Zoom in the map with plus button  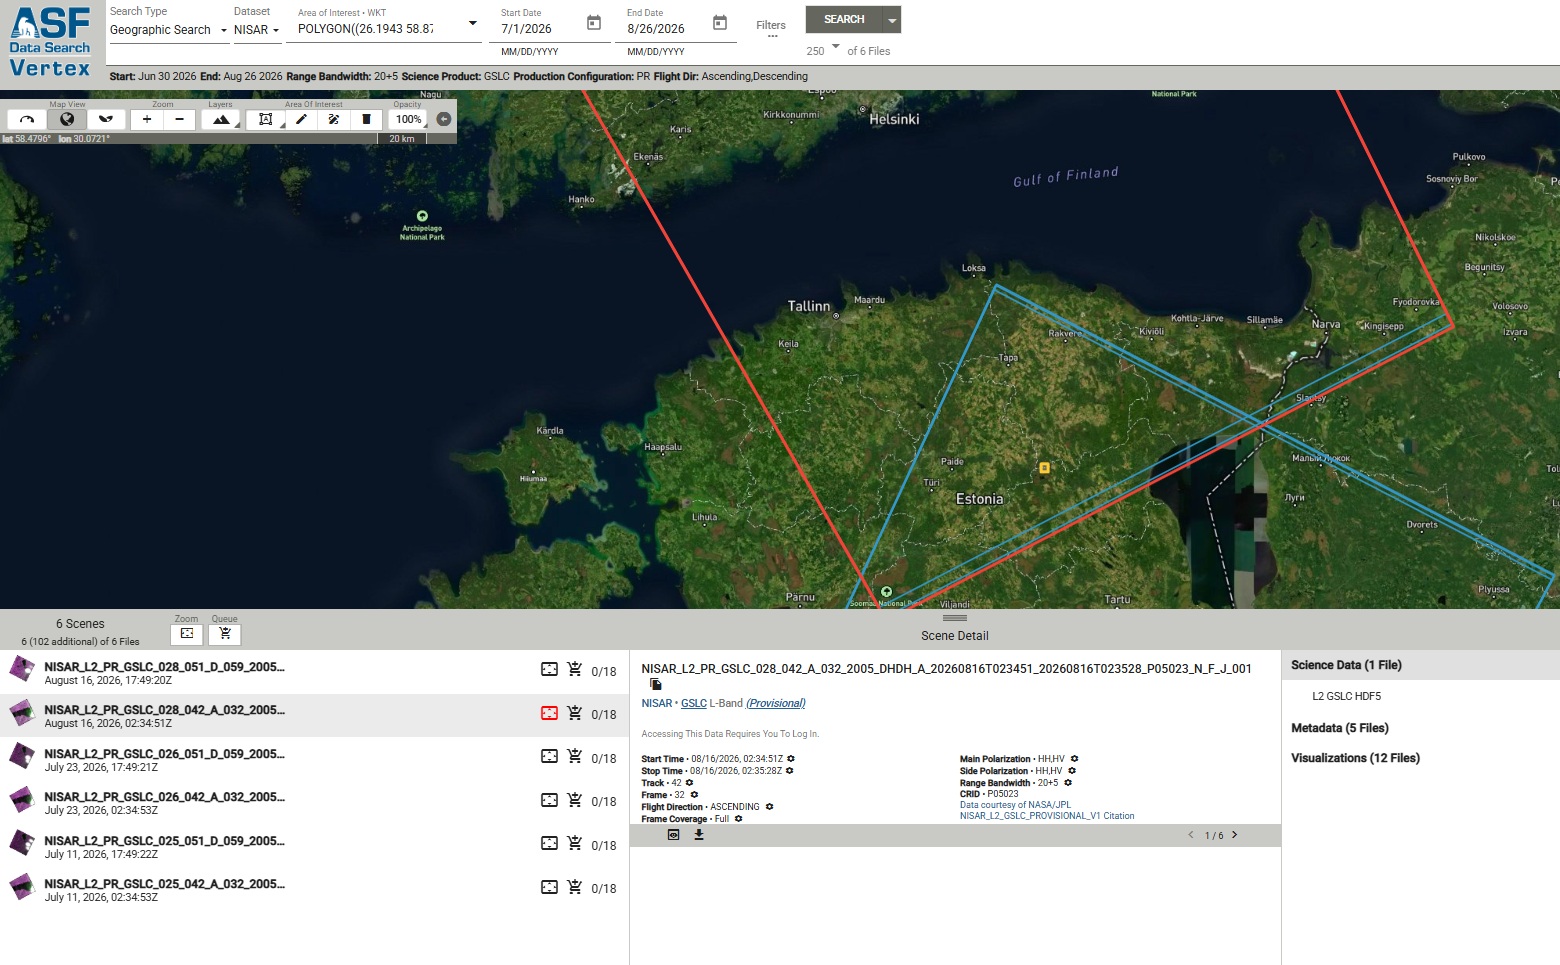coord(147,119)
